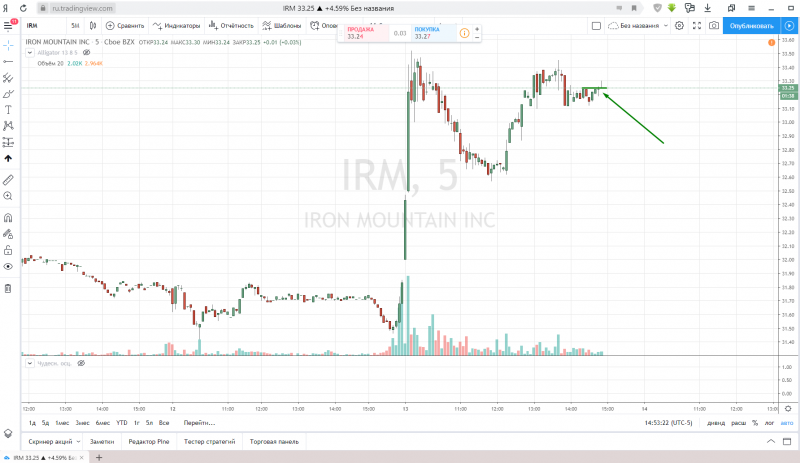
Task: Open the Перейти… go-to-date dialog
Action: (x=199, y=423)
